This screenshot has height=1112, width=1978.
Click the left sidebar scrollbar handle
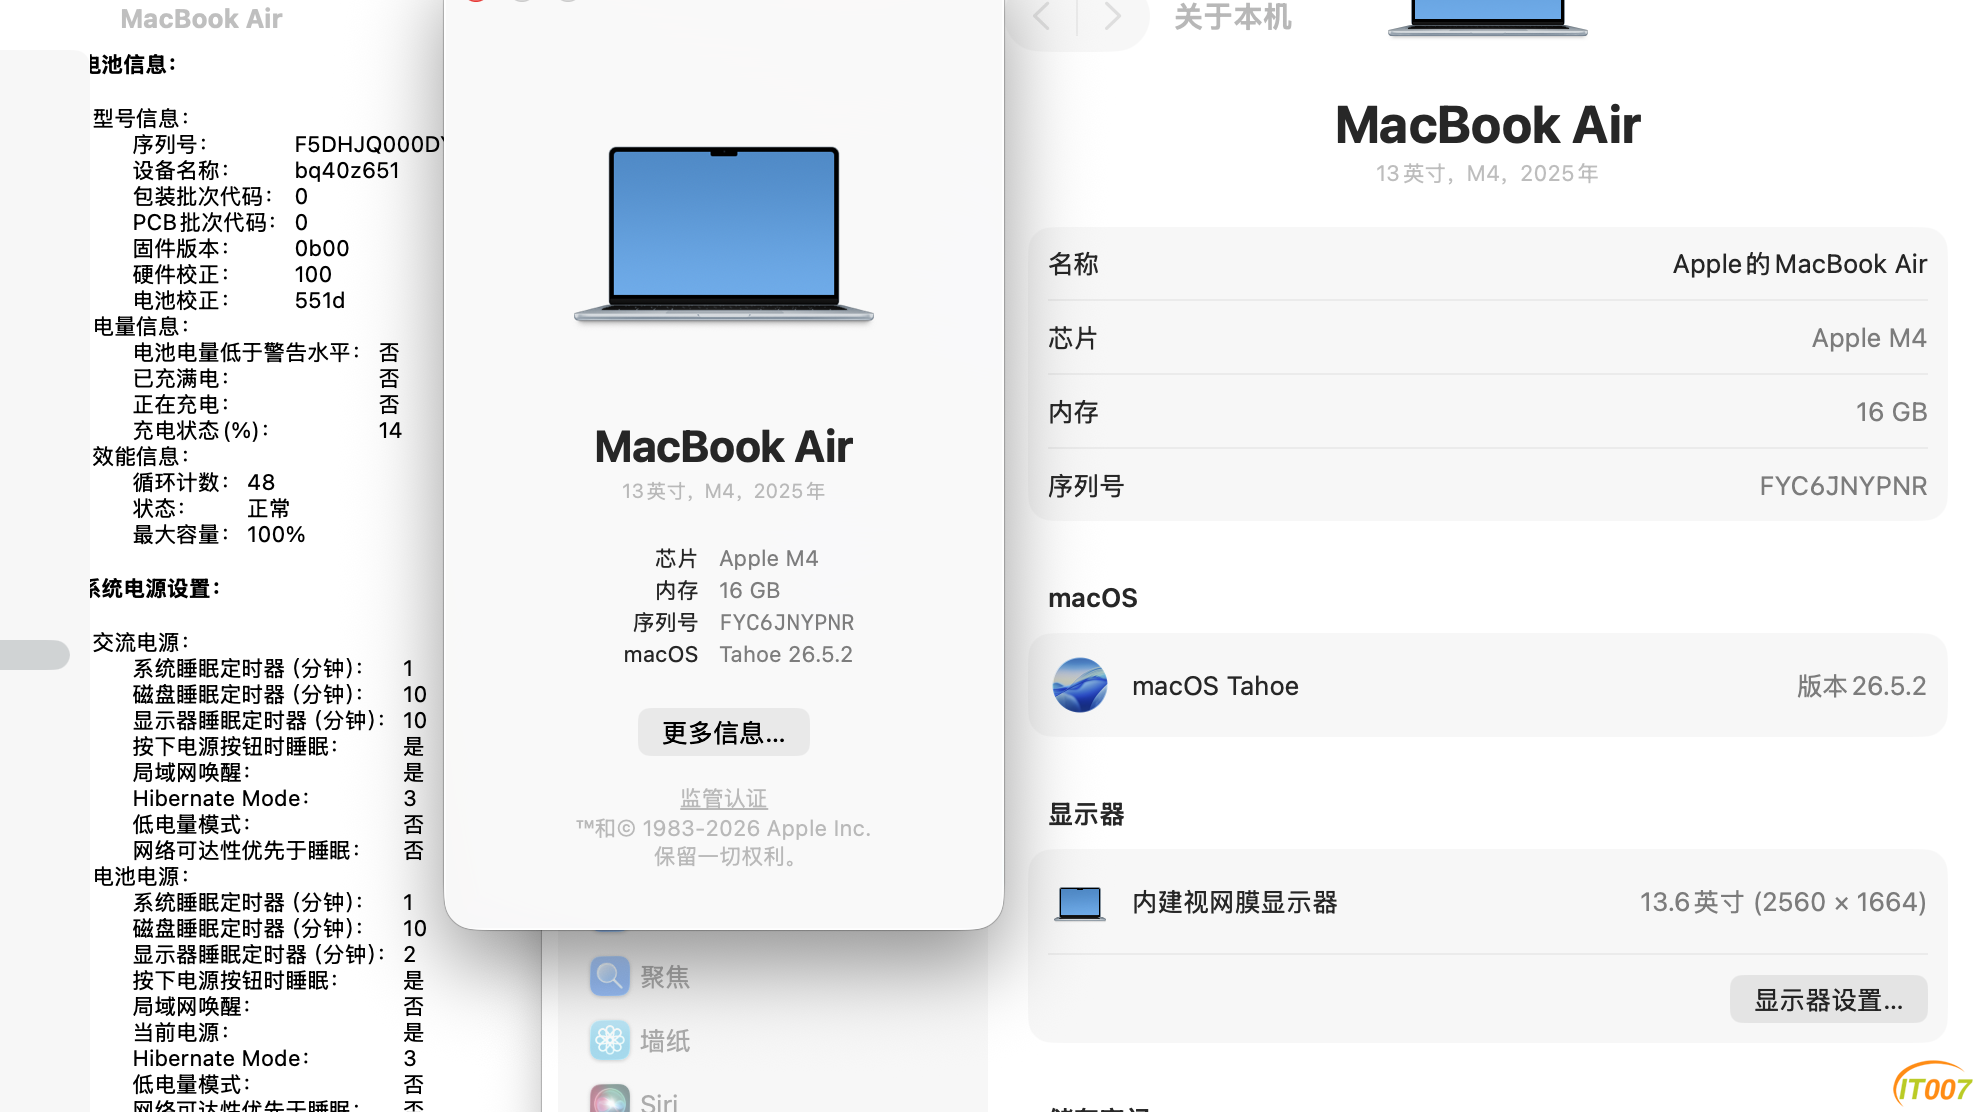coord(35,655)
